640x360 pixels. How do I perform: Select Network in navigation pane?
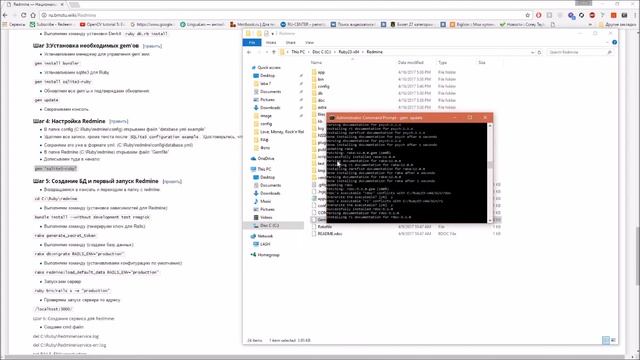click(264, 236)
